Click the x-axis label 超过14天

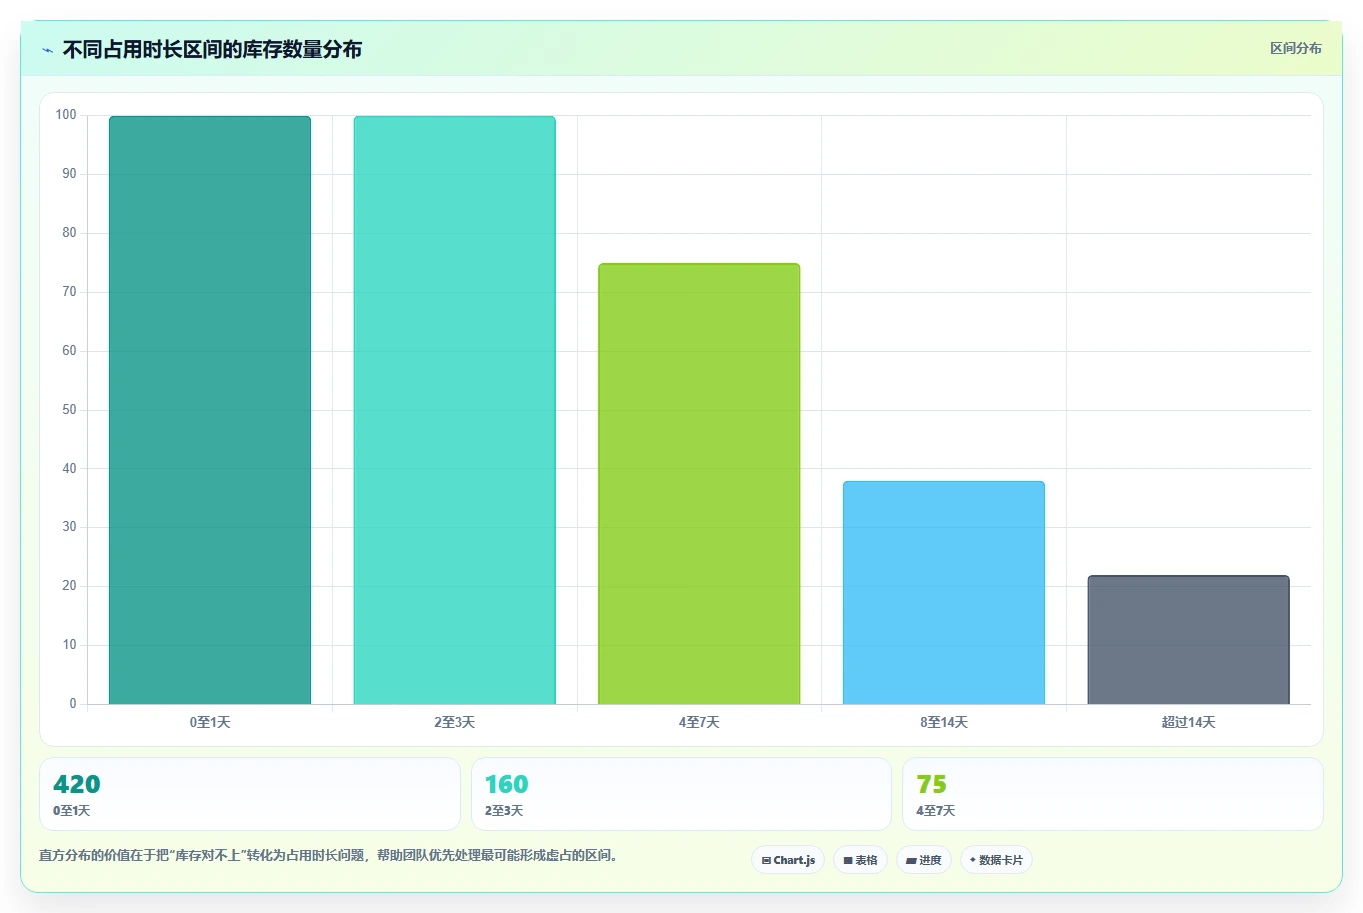(x=1188, y=722)
